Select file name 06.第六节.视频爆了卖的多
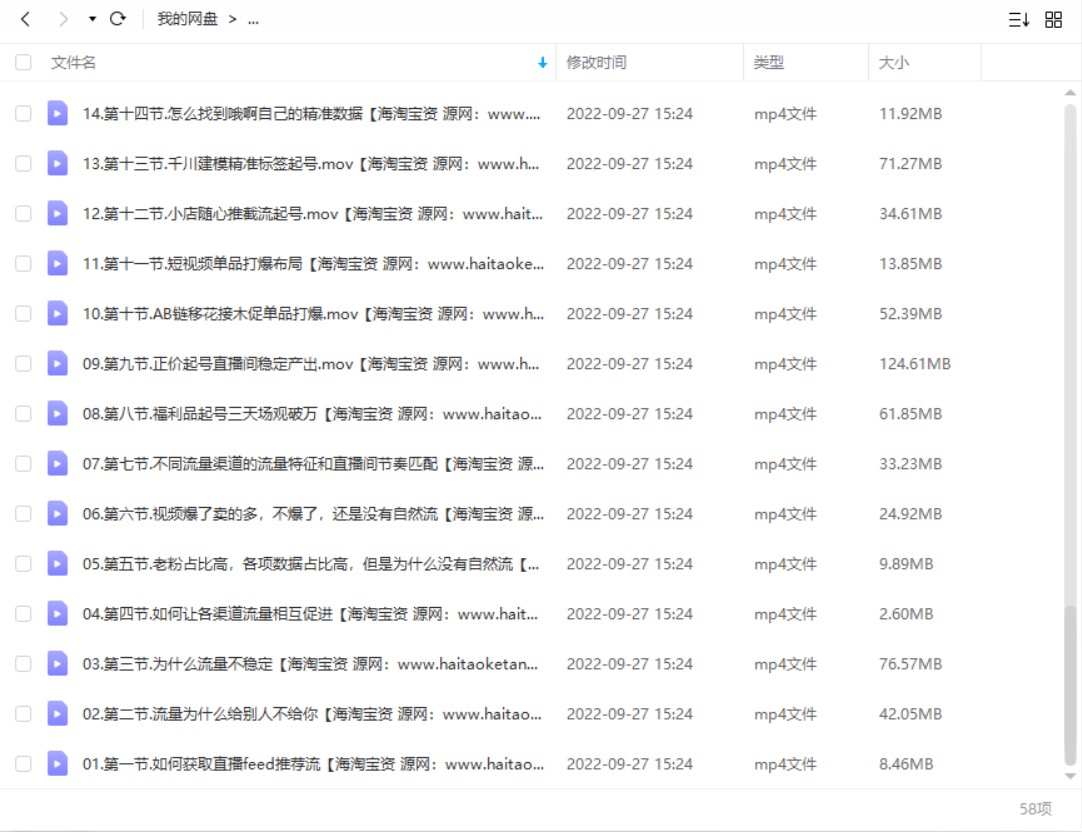 [313, 514]
